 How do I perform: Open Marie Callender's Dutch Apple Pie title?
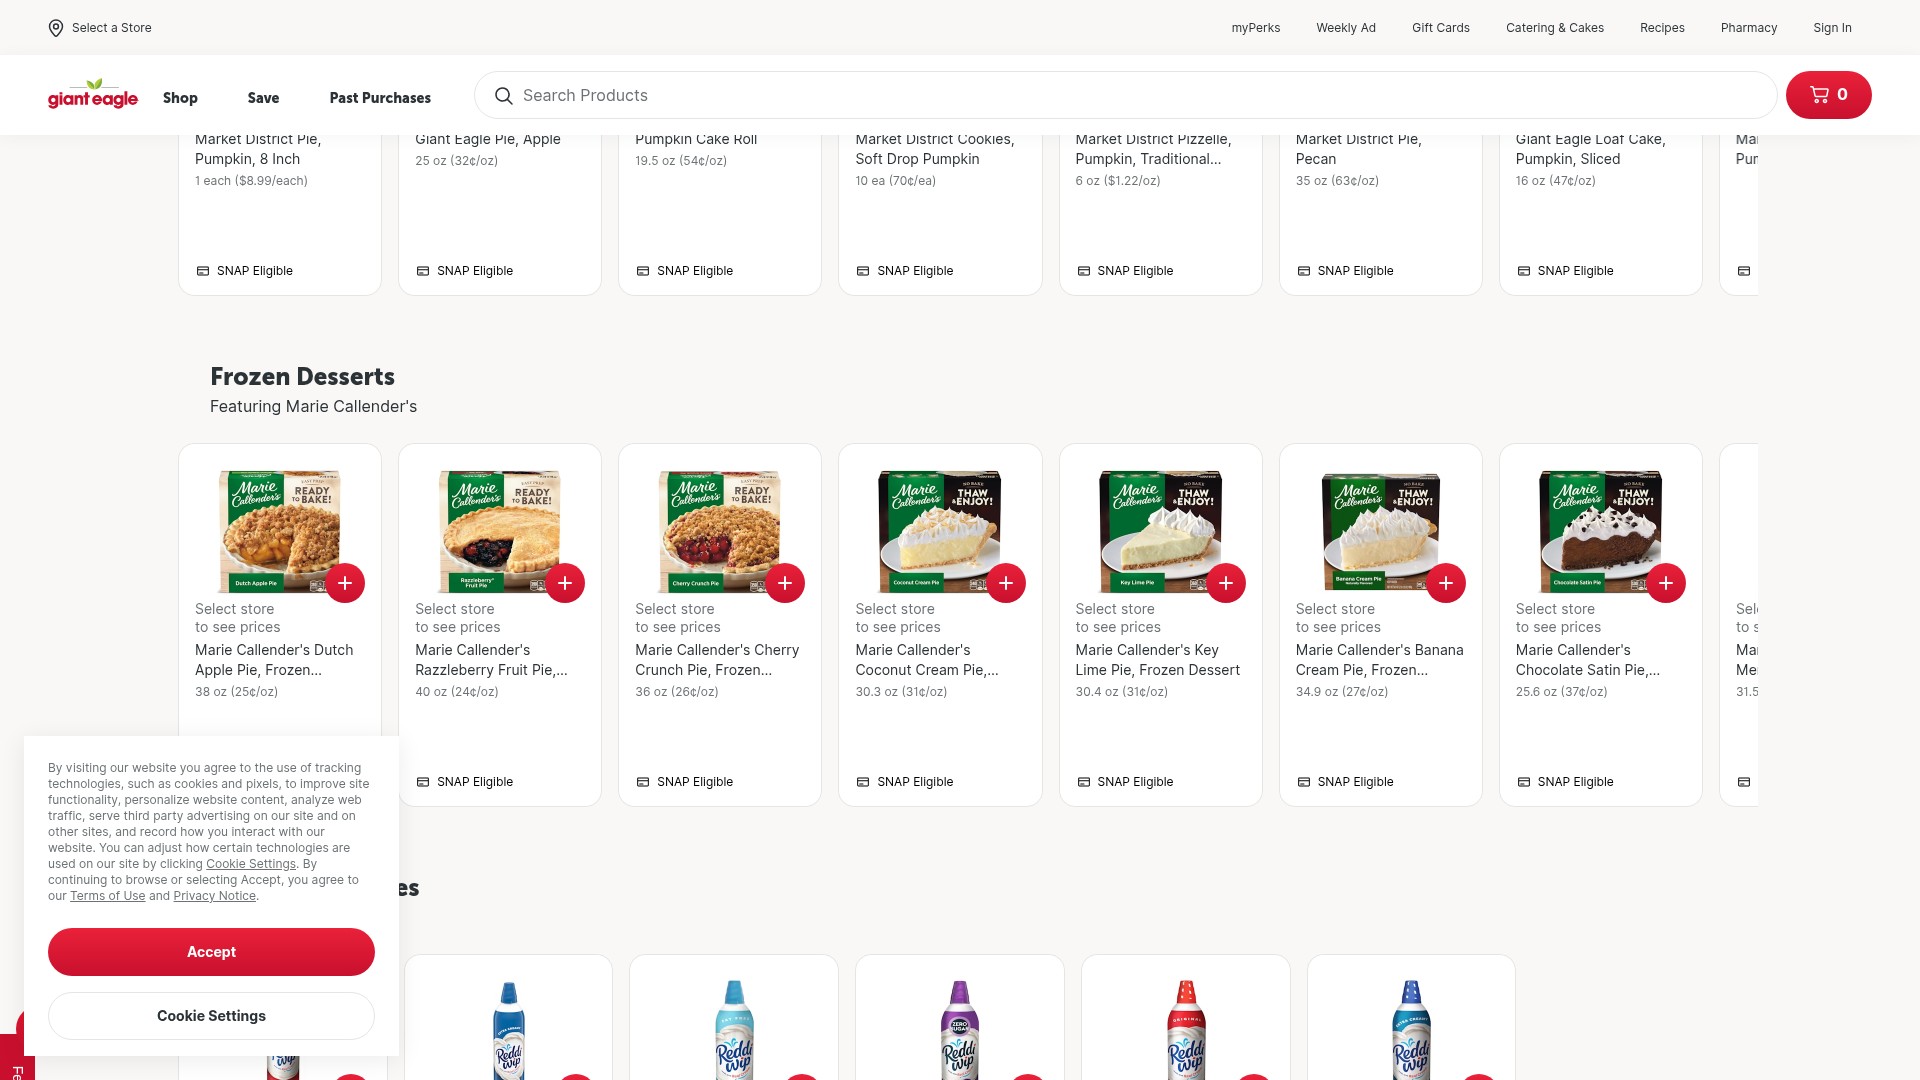274,660
